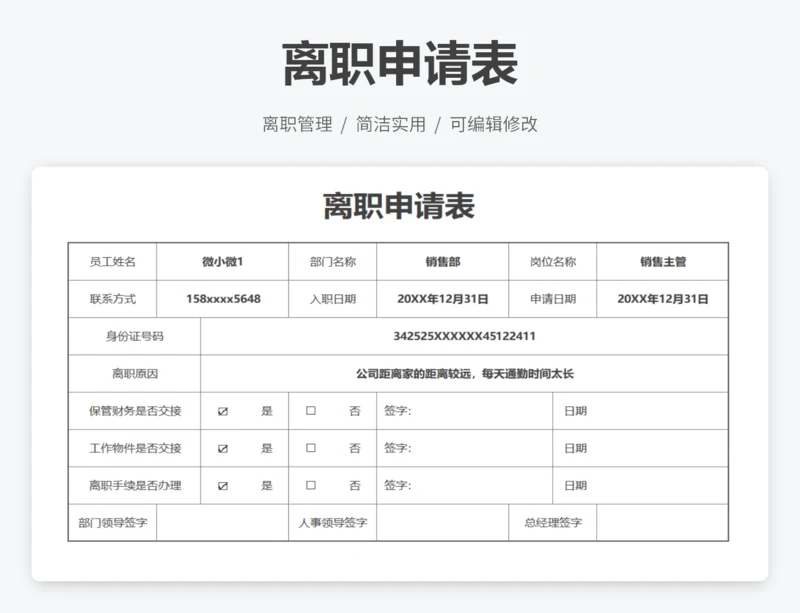800x613 pixels.
Task: Click the 日期 field in 保管财务 row
Action: coord(640,411)
